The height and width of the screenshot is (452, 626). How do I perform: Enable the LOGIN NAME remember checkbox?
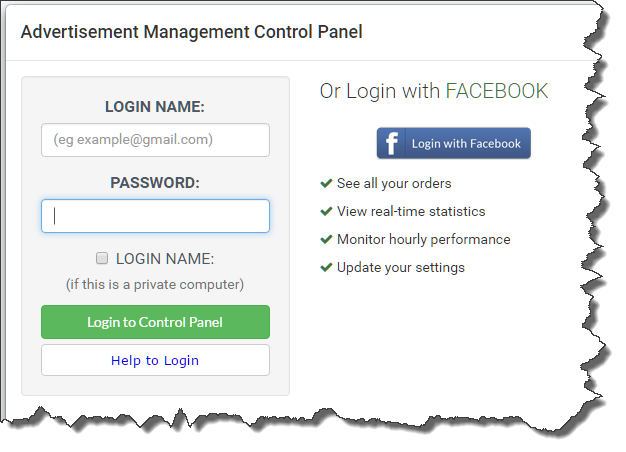click(102, 258)
